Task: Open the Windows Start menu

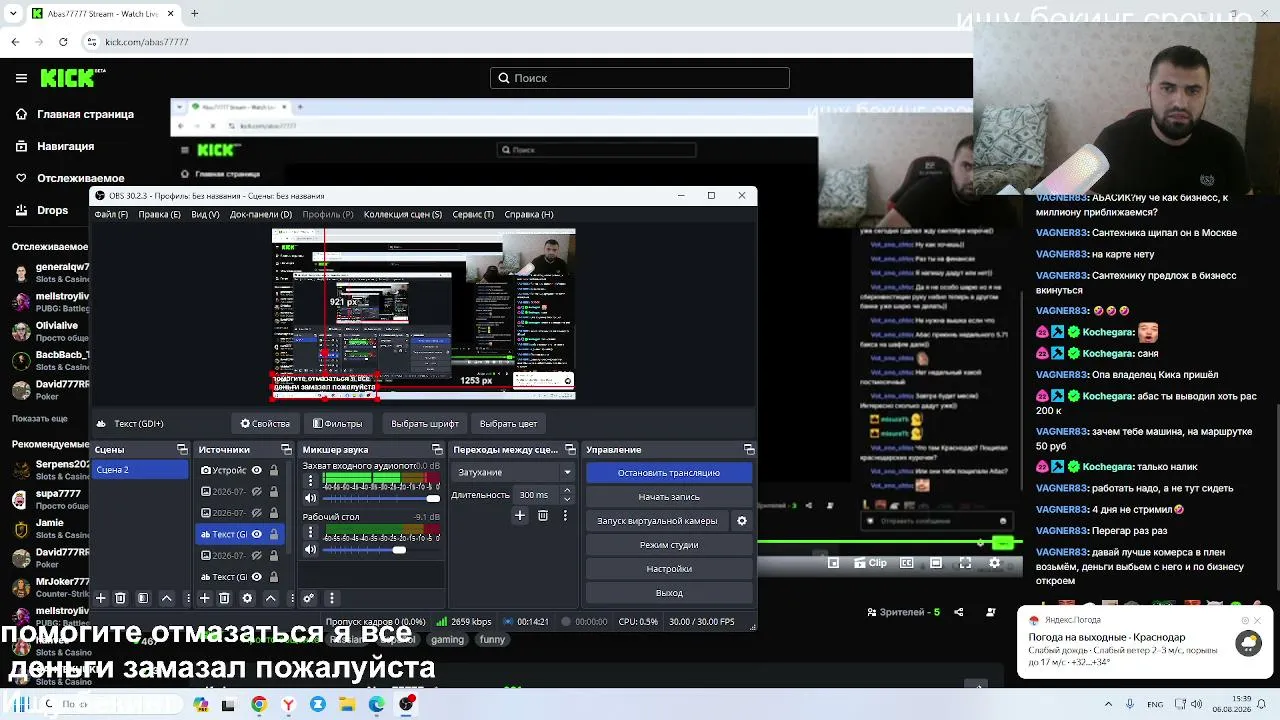Action: 20,704
